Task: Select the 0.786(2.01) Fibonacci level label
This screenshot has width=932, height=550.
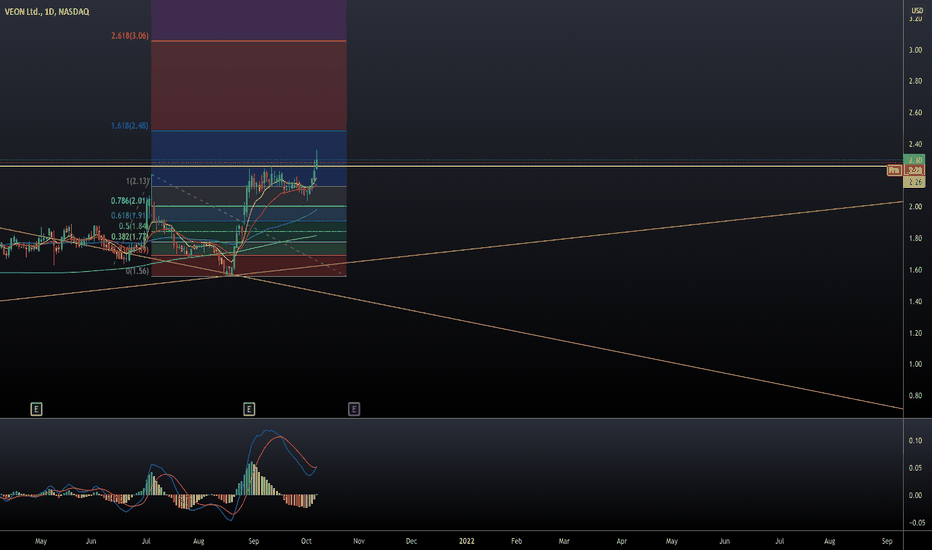Action: [130, 201]
